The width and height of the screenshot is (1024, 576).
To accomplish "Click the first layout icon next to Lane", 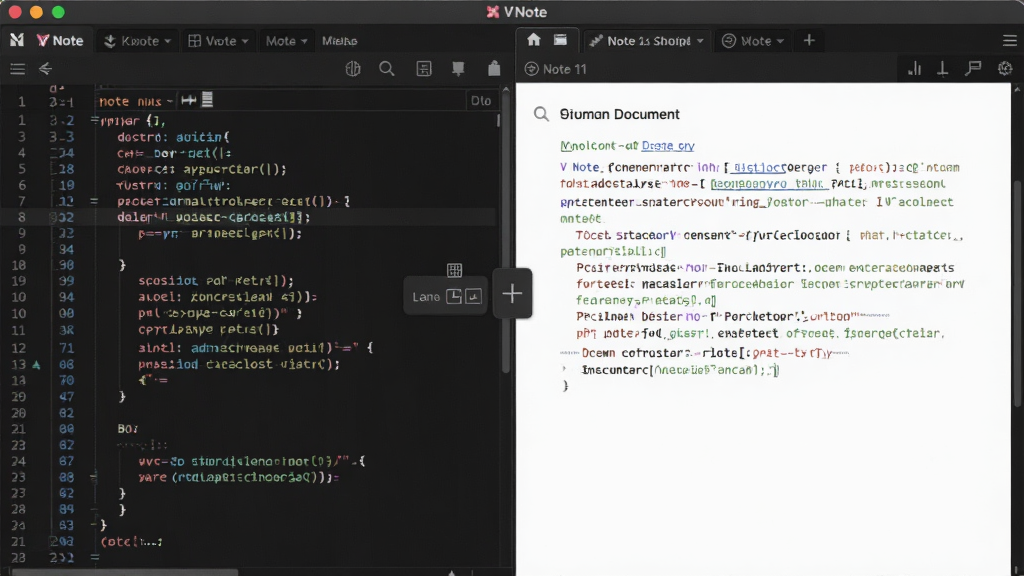I will pyautogui.click(x=454, y=296).
